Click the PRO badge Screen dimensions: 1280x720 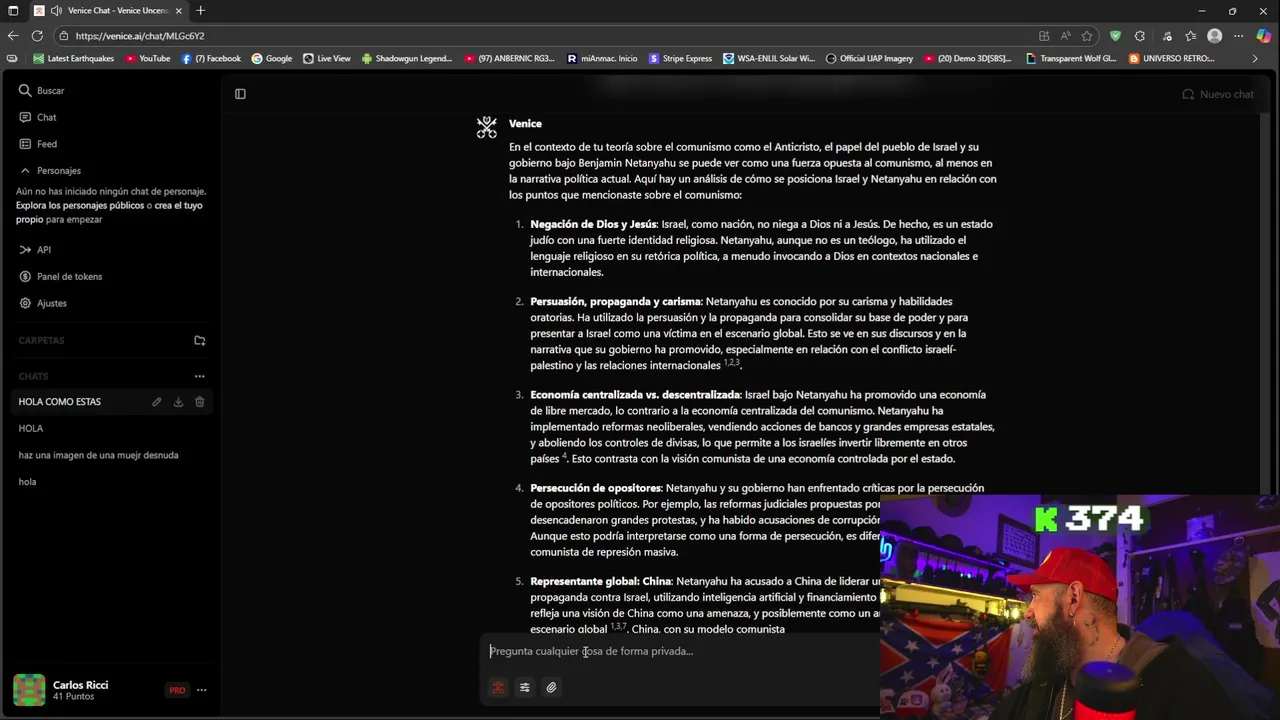pos(177,690)
